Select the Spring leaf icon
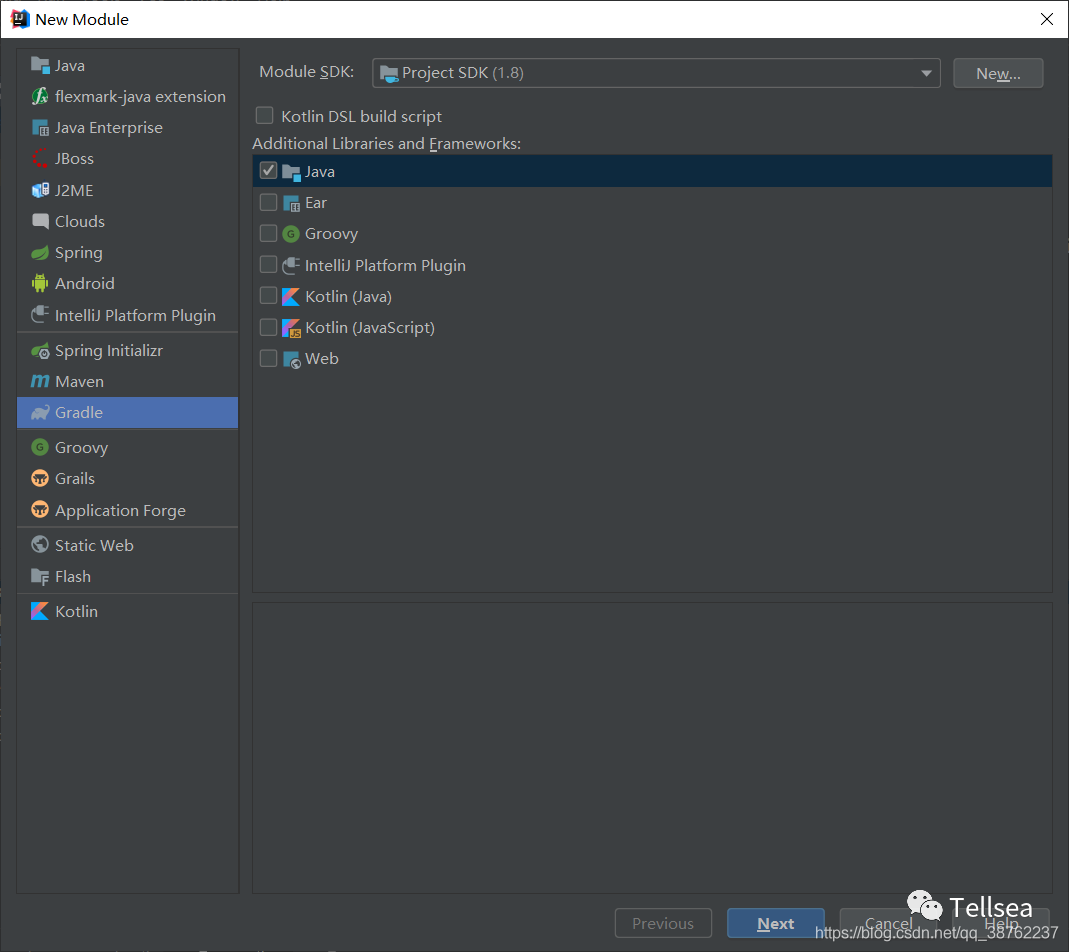This screenshot has width=1069, height=952. pos(40,252)
